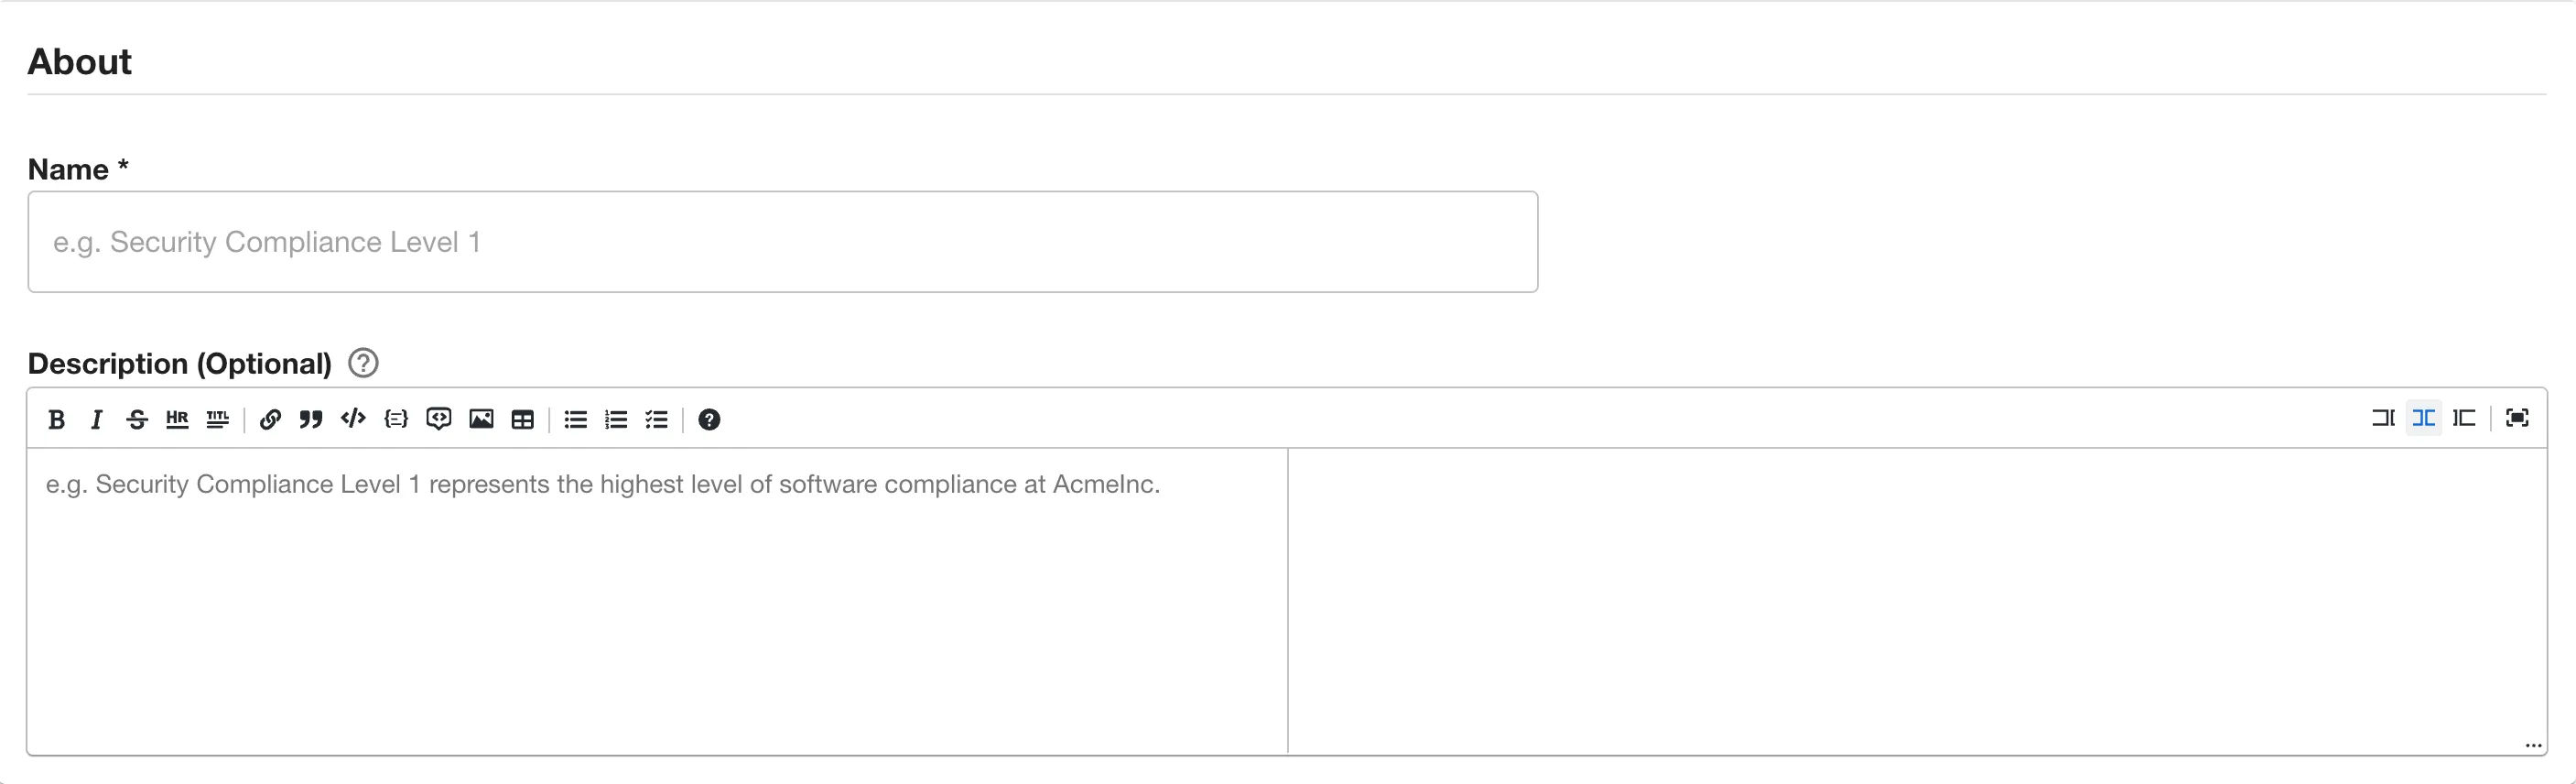Apply italic formatting in the description toolbar
This screenshot has width=2576, height=784.
point(97,419)
